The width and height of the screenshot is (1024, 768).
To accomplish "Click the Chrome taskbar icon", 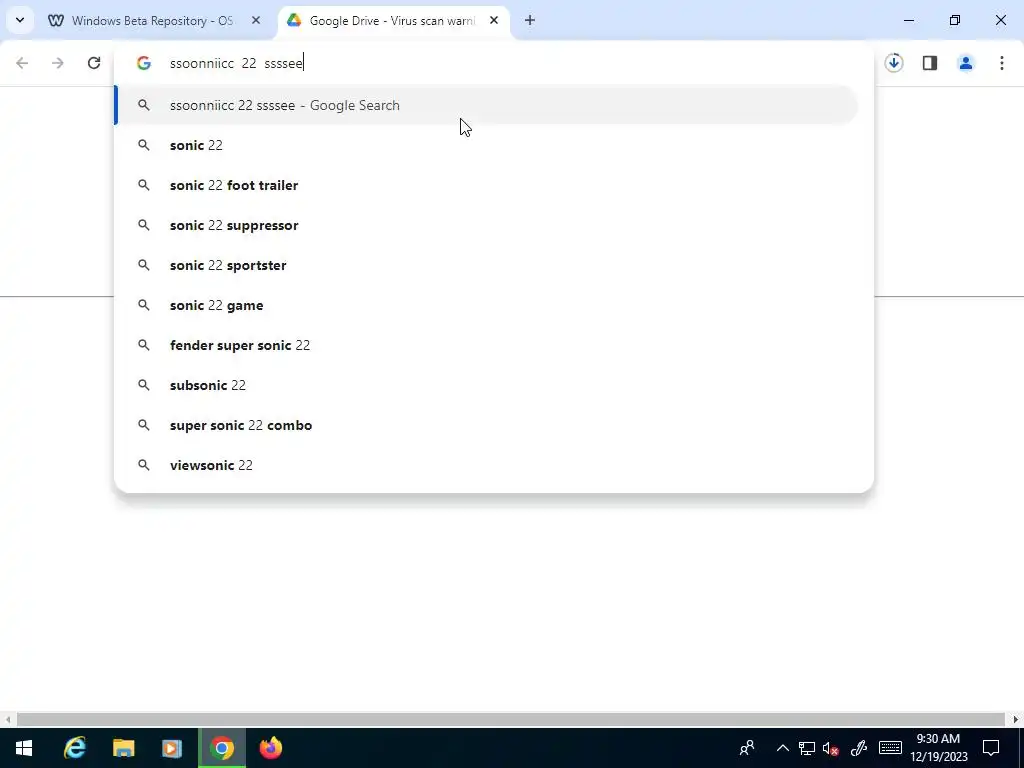I will [x=222, y=748].
